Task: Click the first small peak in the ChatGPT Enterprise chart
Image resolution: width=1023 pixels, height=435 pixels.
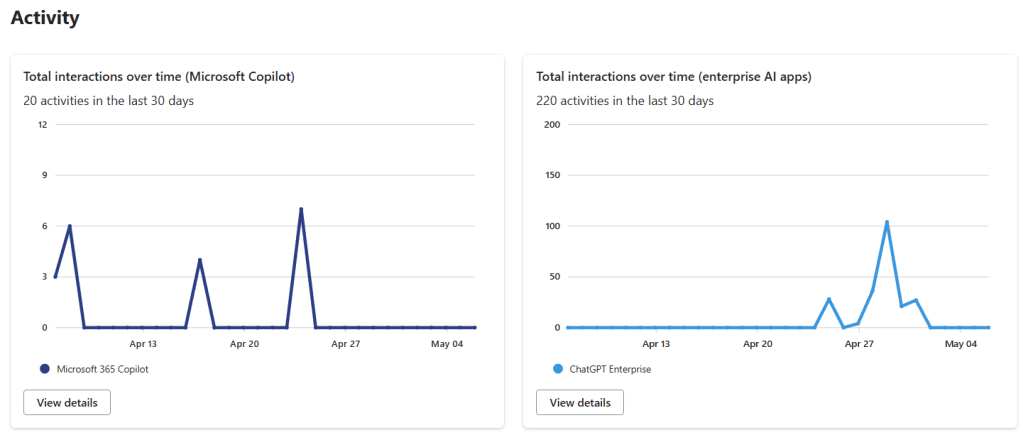Action: point(829,299)
